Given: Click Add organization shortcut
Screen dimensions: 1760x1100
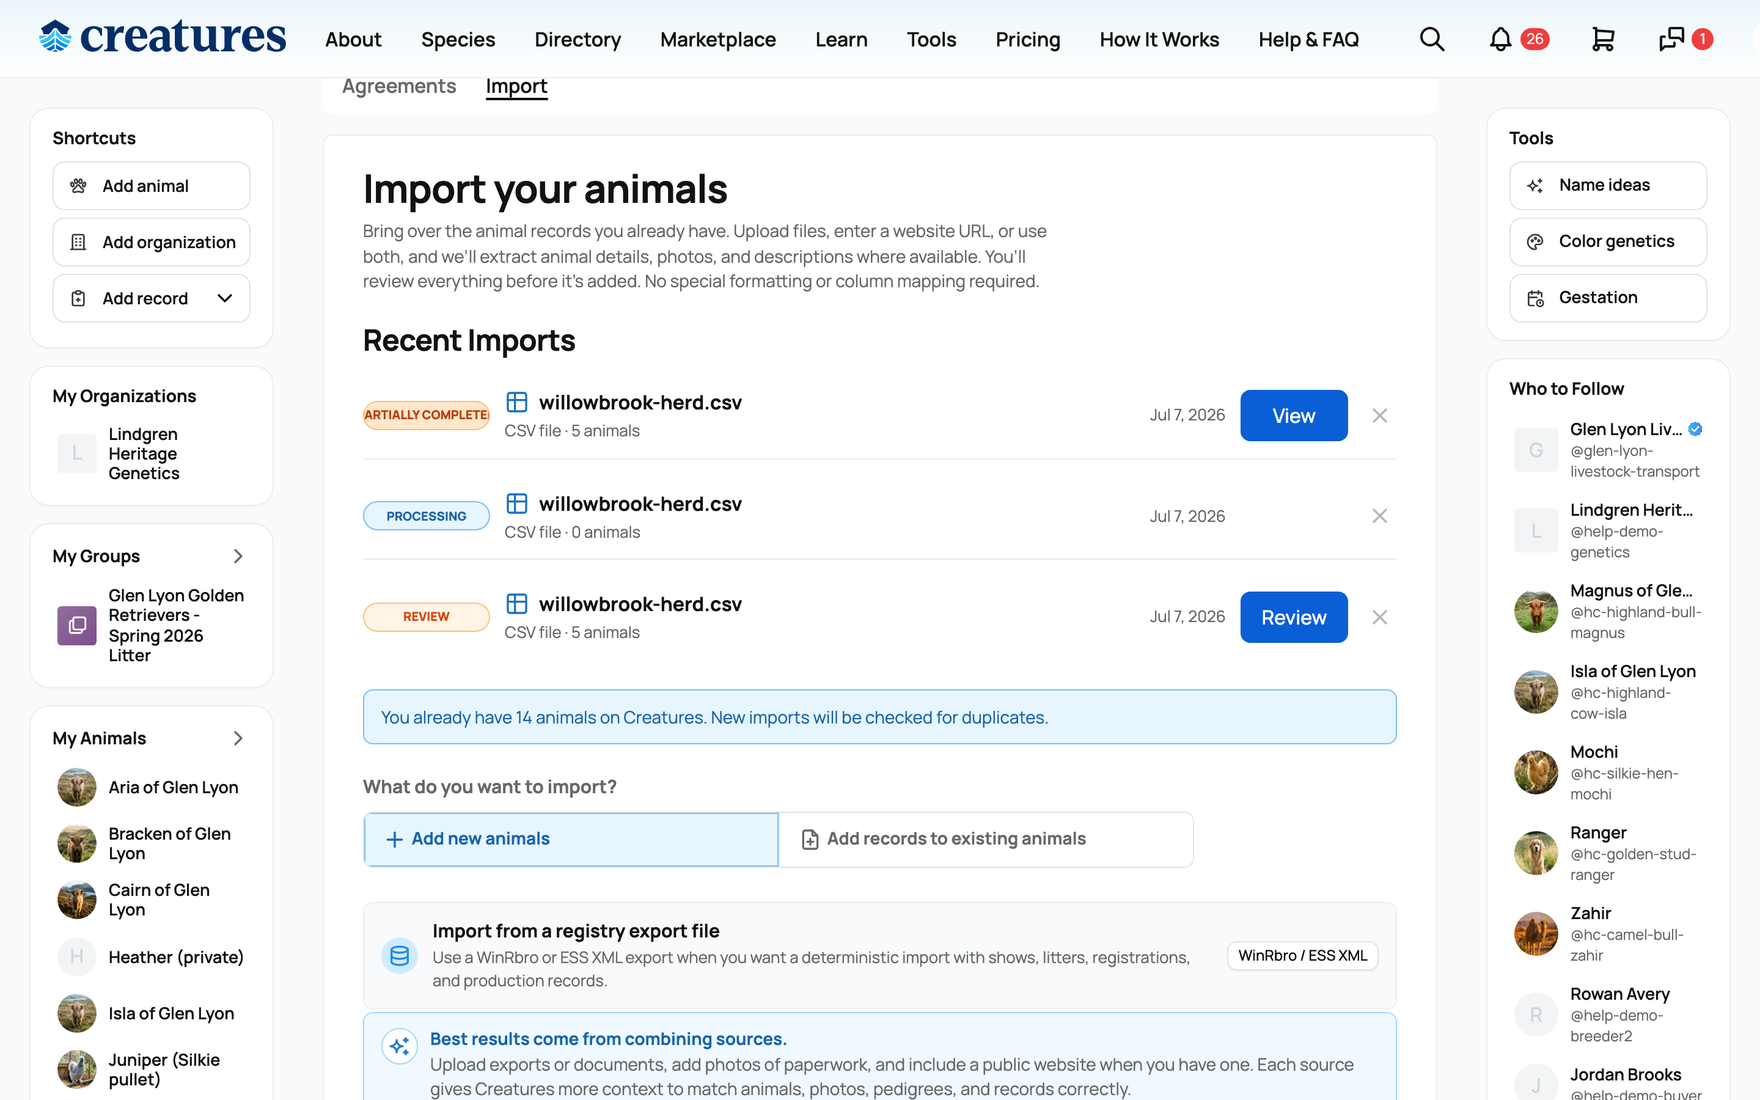Looking at the screenshot, I should 151,242.
